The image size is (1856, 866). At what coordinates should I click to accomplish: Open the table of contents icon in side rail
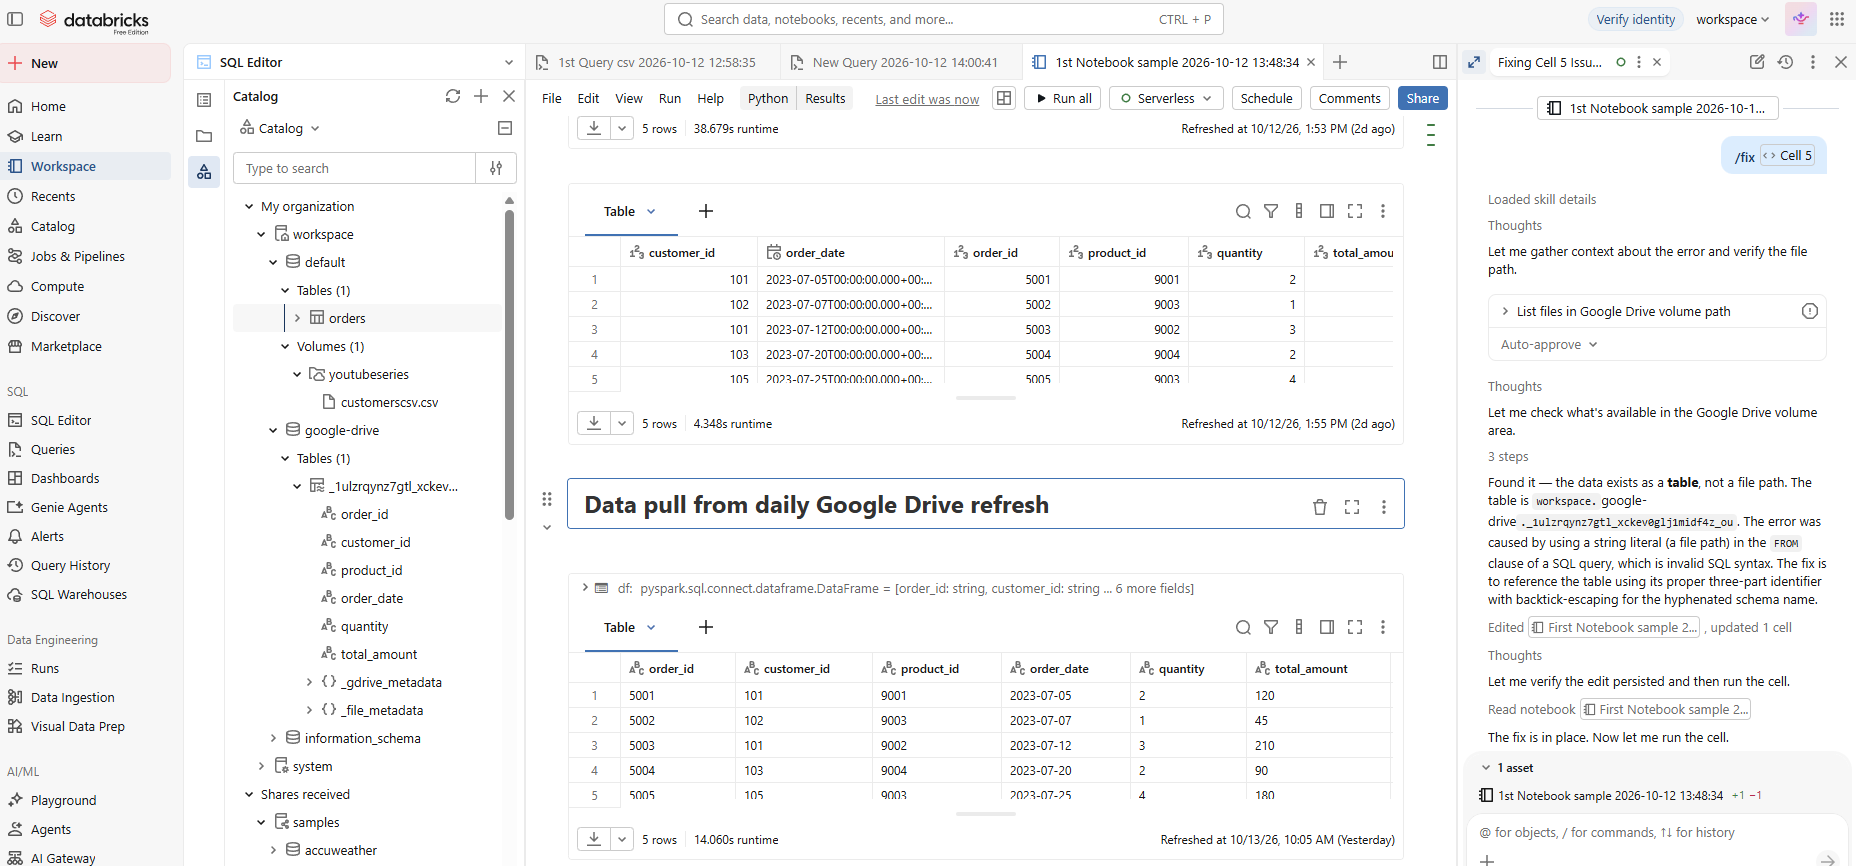tap(204, 100)
